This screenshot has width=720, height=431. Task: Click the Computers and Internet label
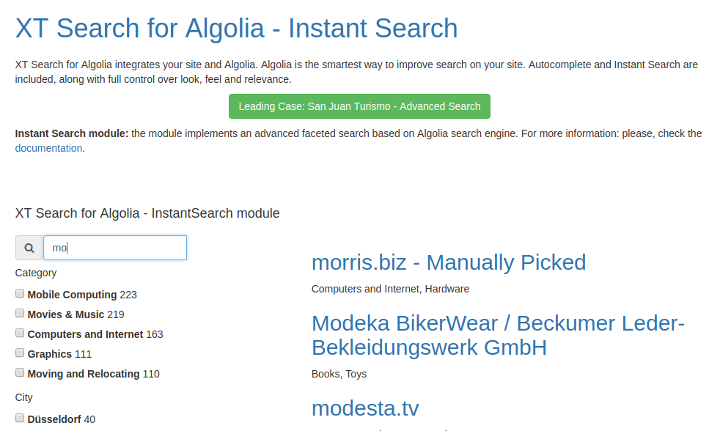85,334
